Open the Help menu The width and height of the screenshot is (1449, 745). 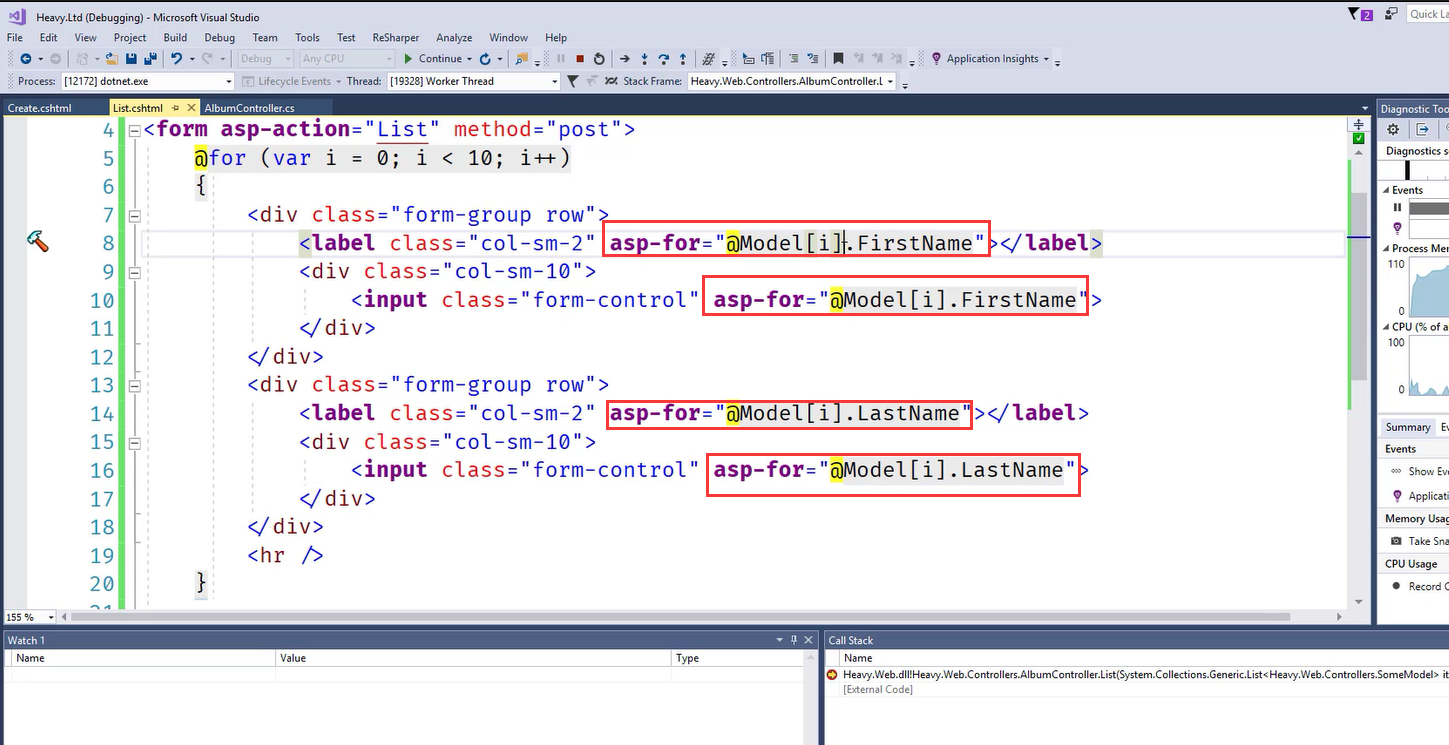click(556, 38)
